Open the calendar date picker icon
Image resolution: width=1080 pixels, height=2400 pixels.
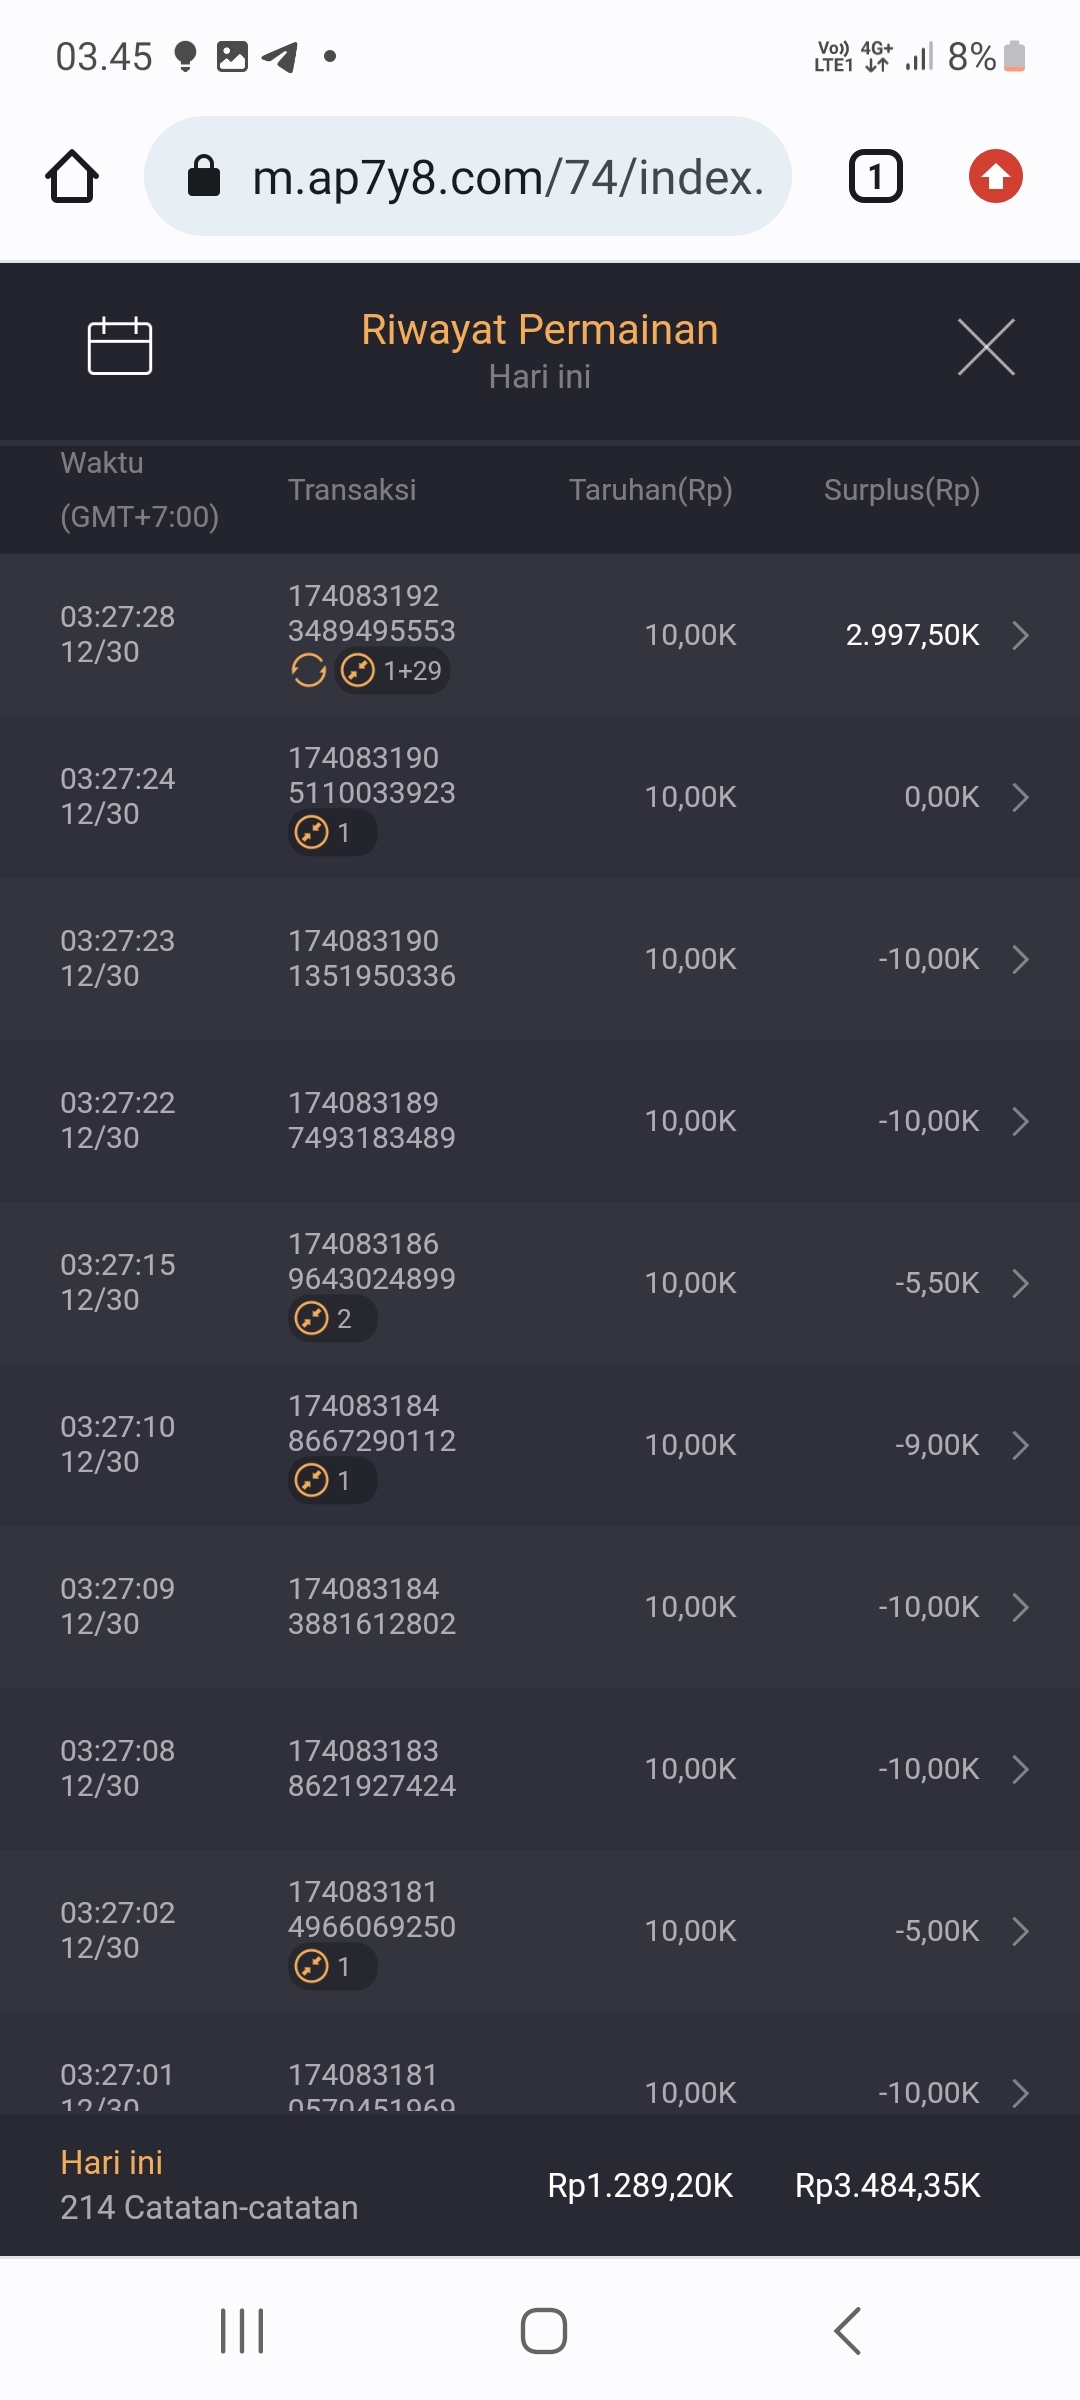(120, 346)
